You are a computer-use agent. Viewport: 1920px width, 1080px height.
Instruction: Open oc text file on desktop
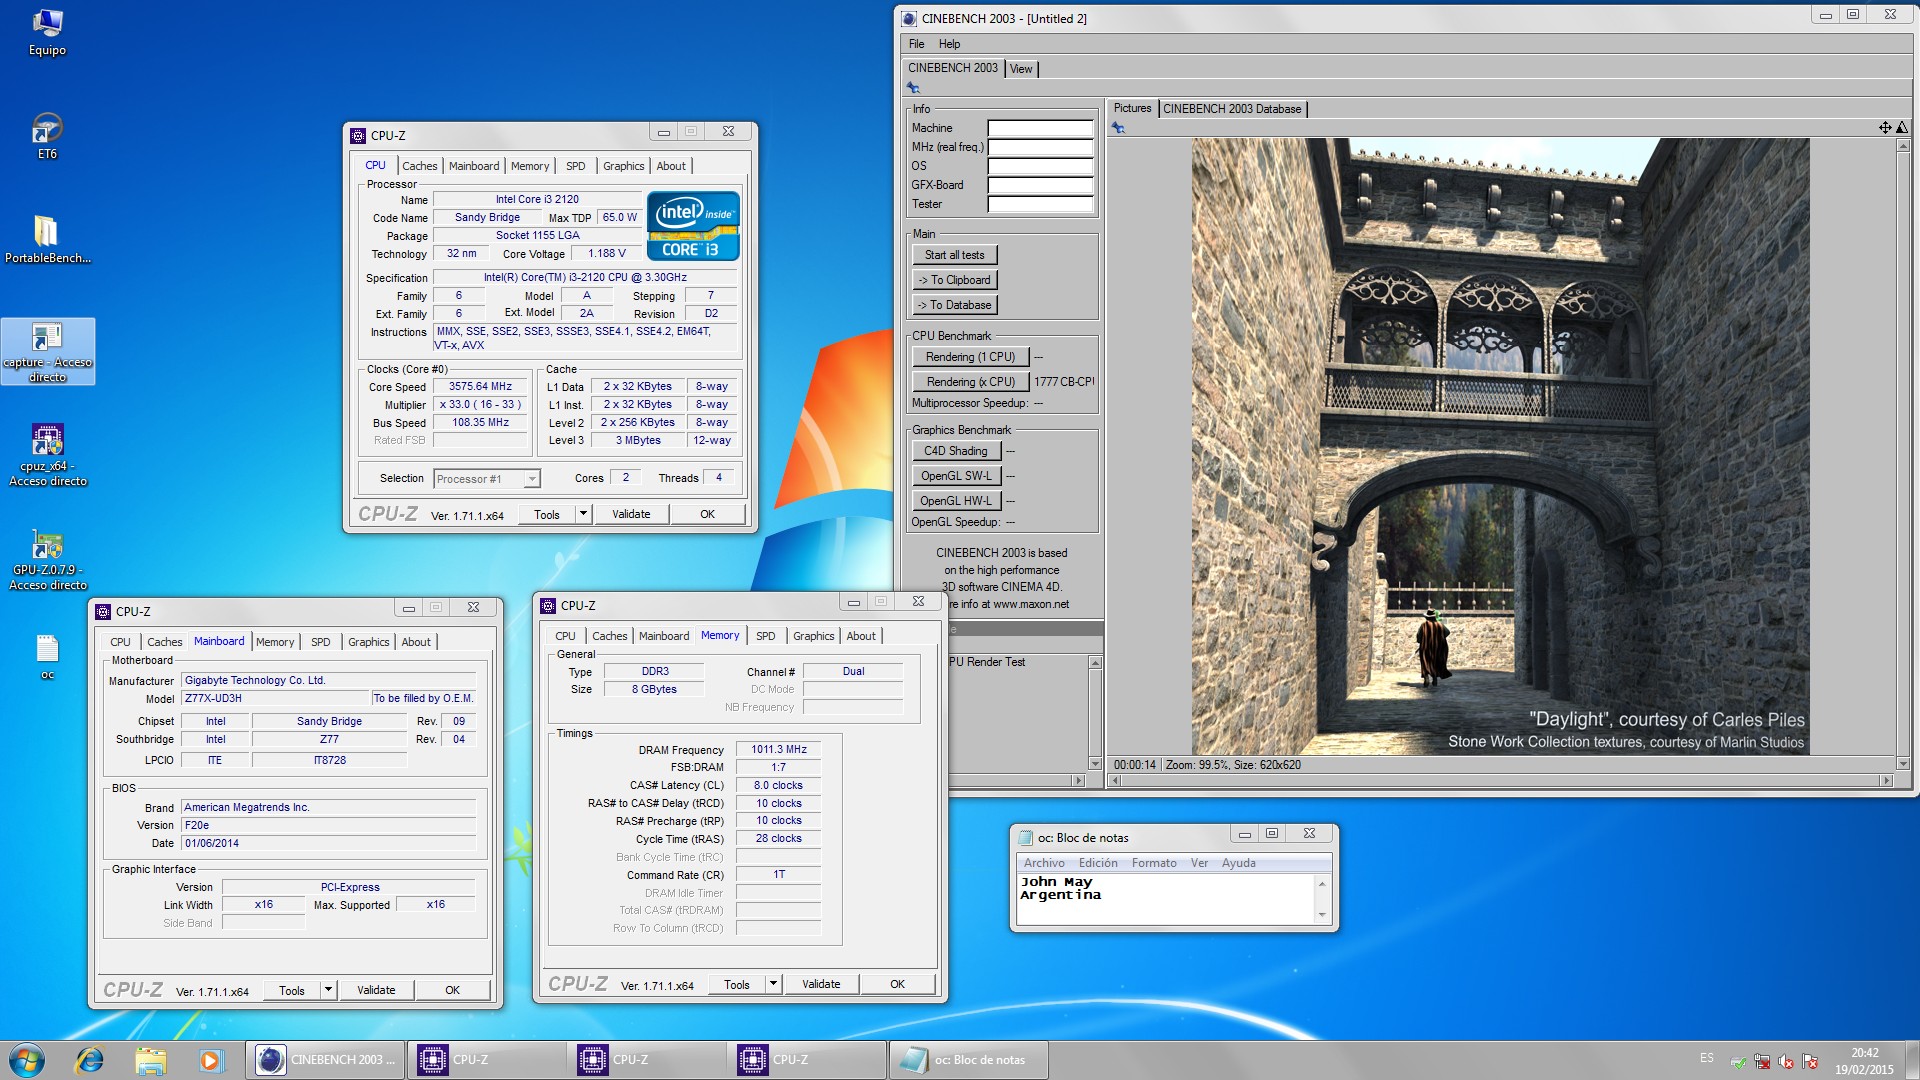point(47,656)
